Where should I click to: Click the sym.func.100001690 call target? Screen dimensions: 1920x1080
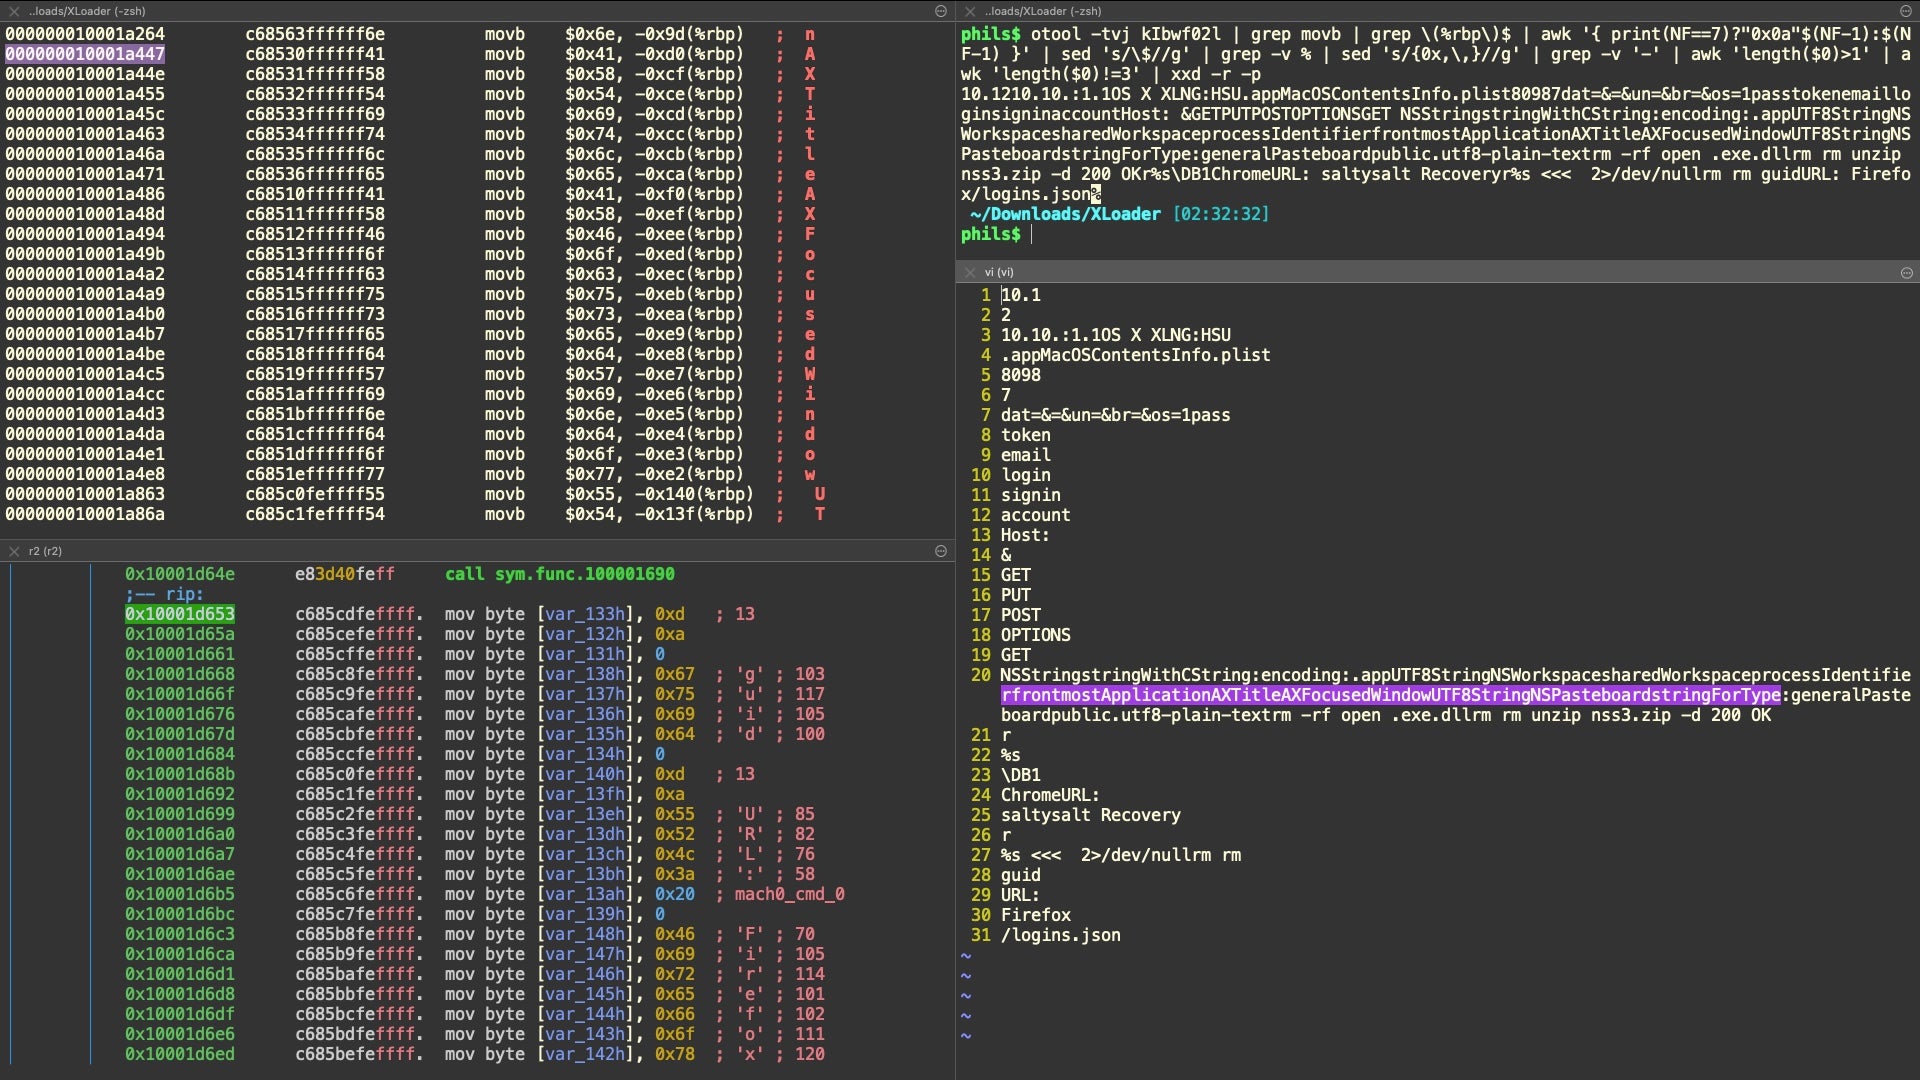tap(584, 574)
